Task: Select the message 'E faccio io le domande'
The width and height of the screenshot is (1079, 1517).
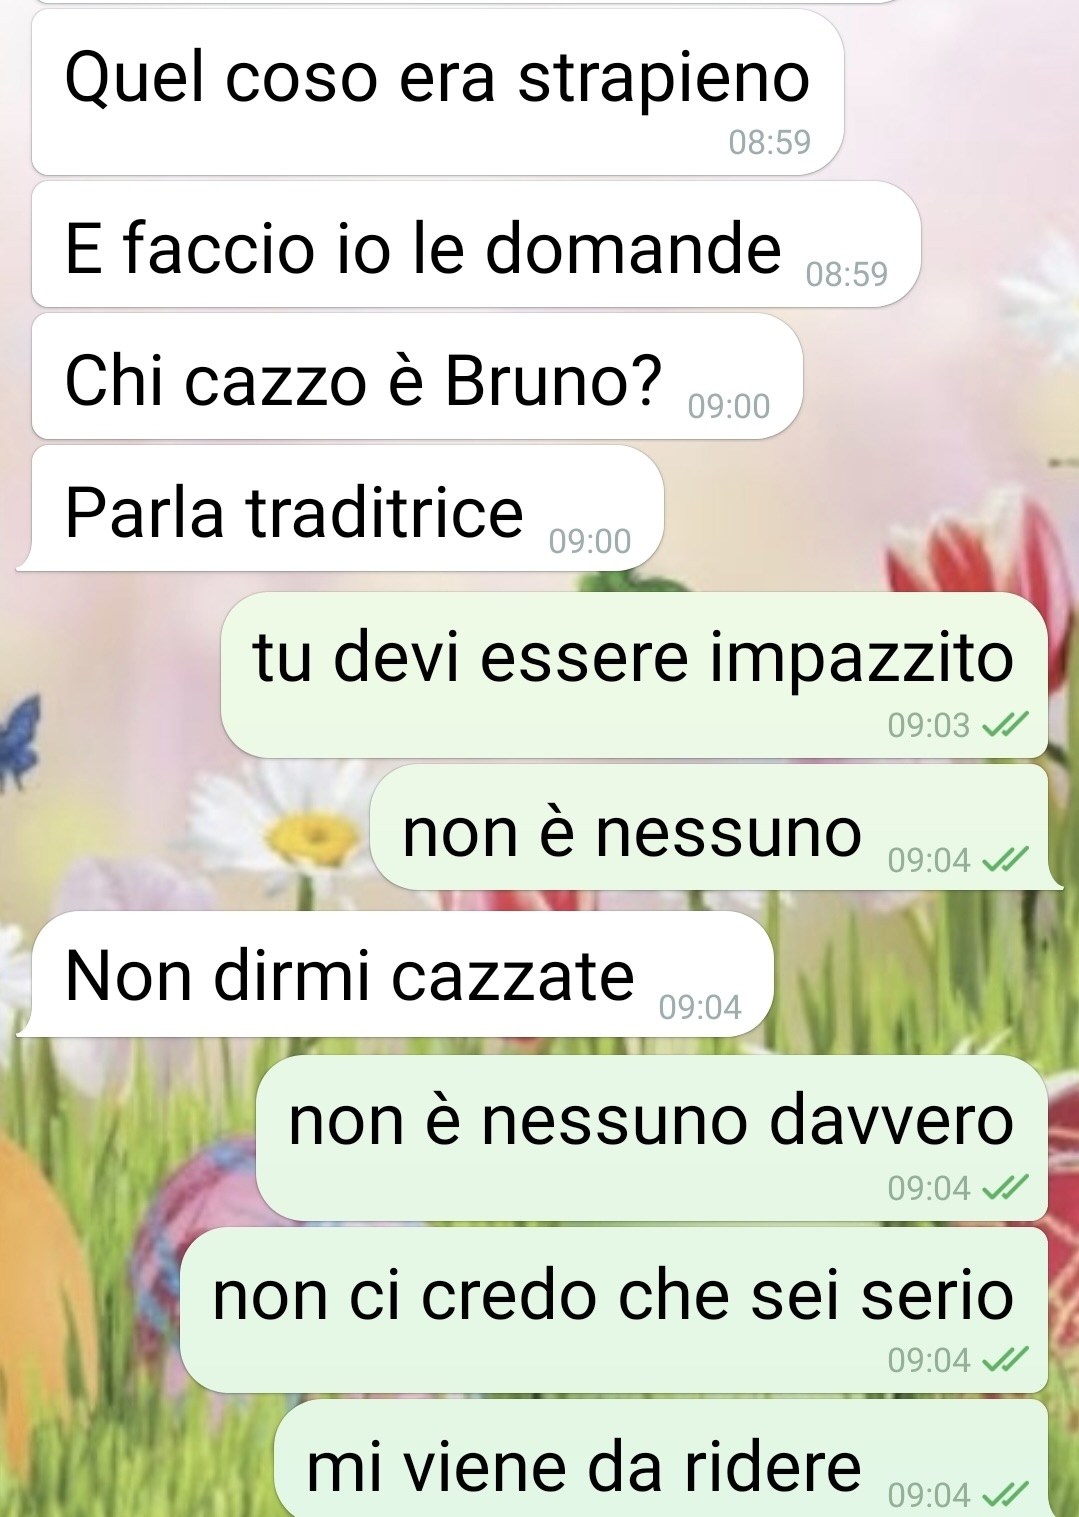Action: point(476,244)
